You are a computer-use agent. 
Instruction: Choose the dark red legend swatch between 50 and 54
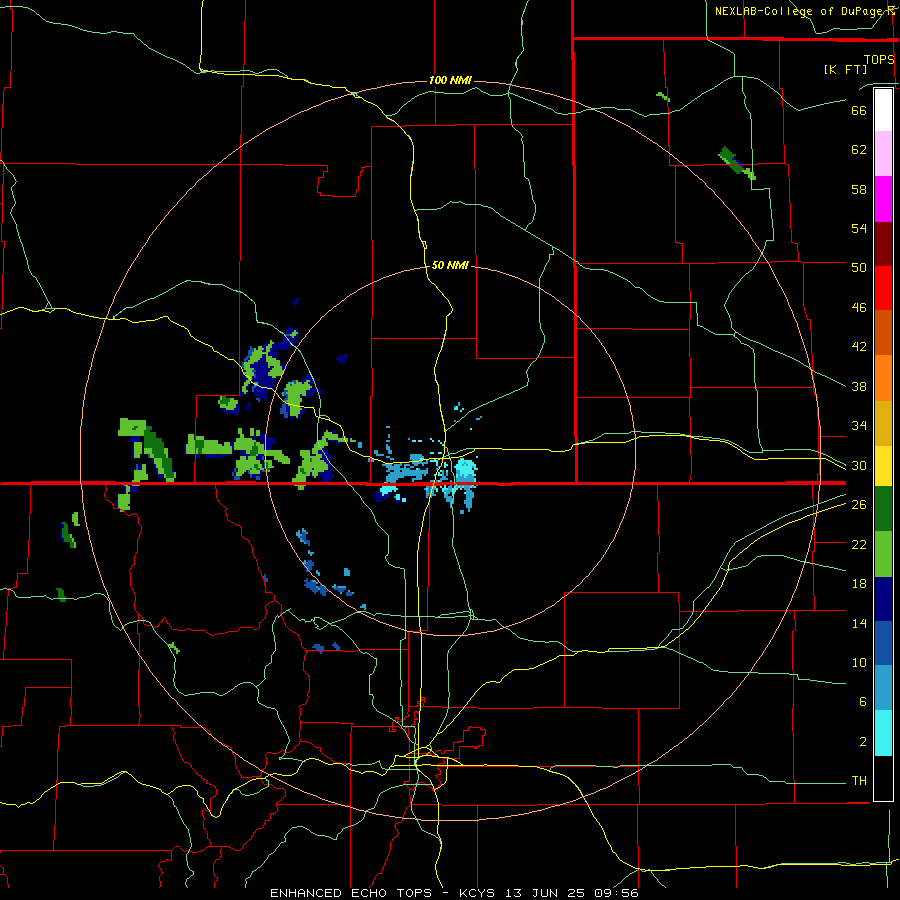pos(883,243)
